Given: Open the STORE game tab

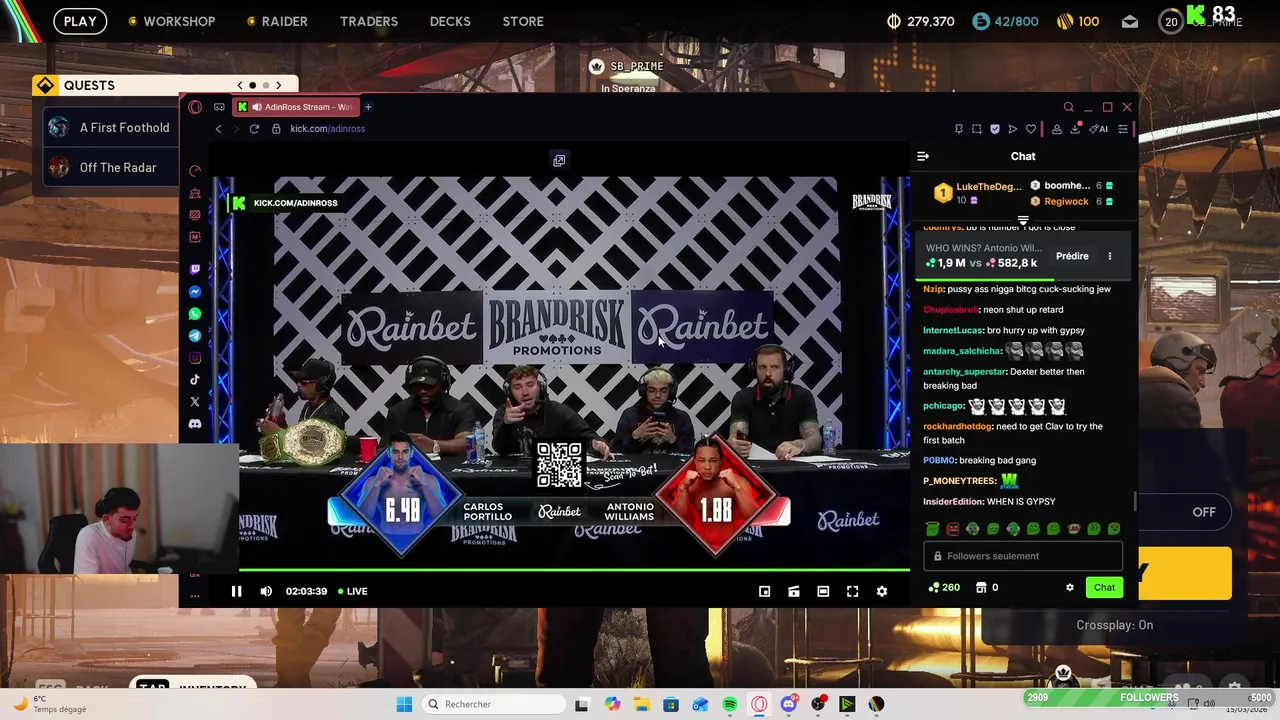Looking at the screenshot, I should 523,21.
